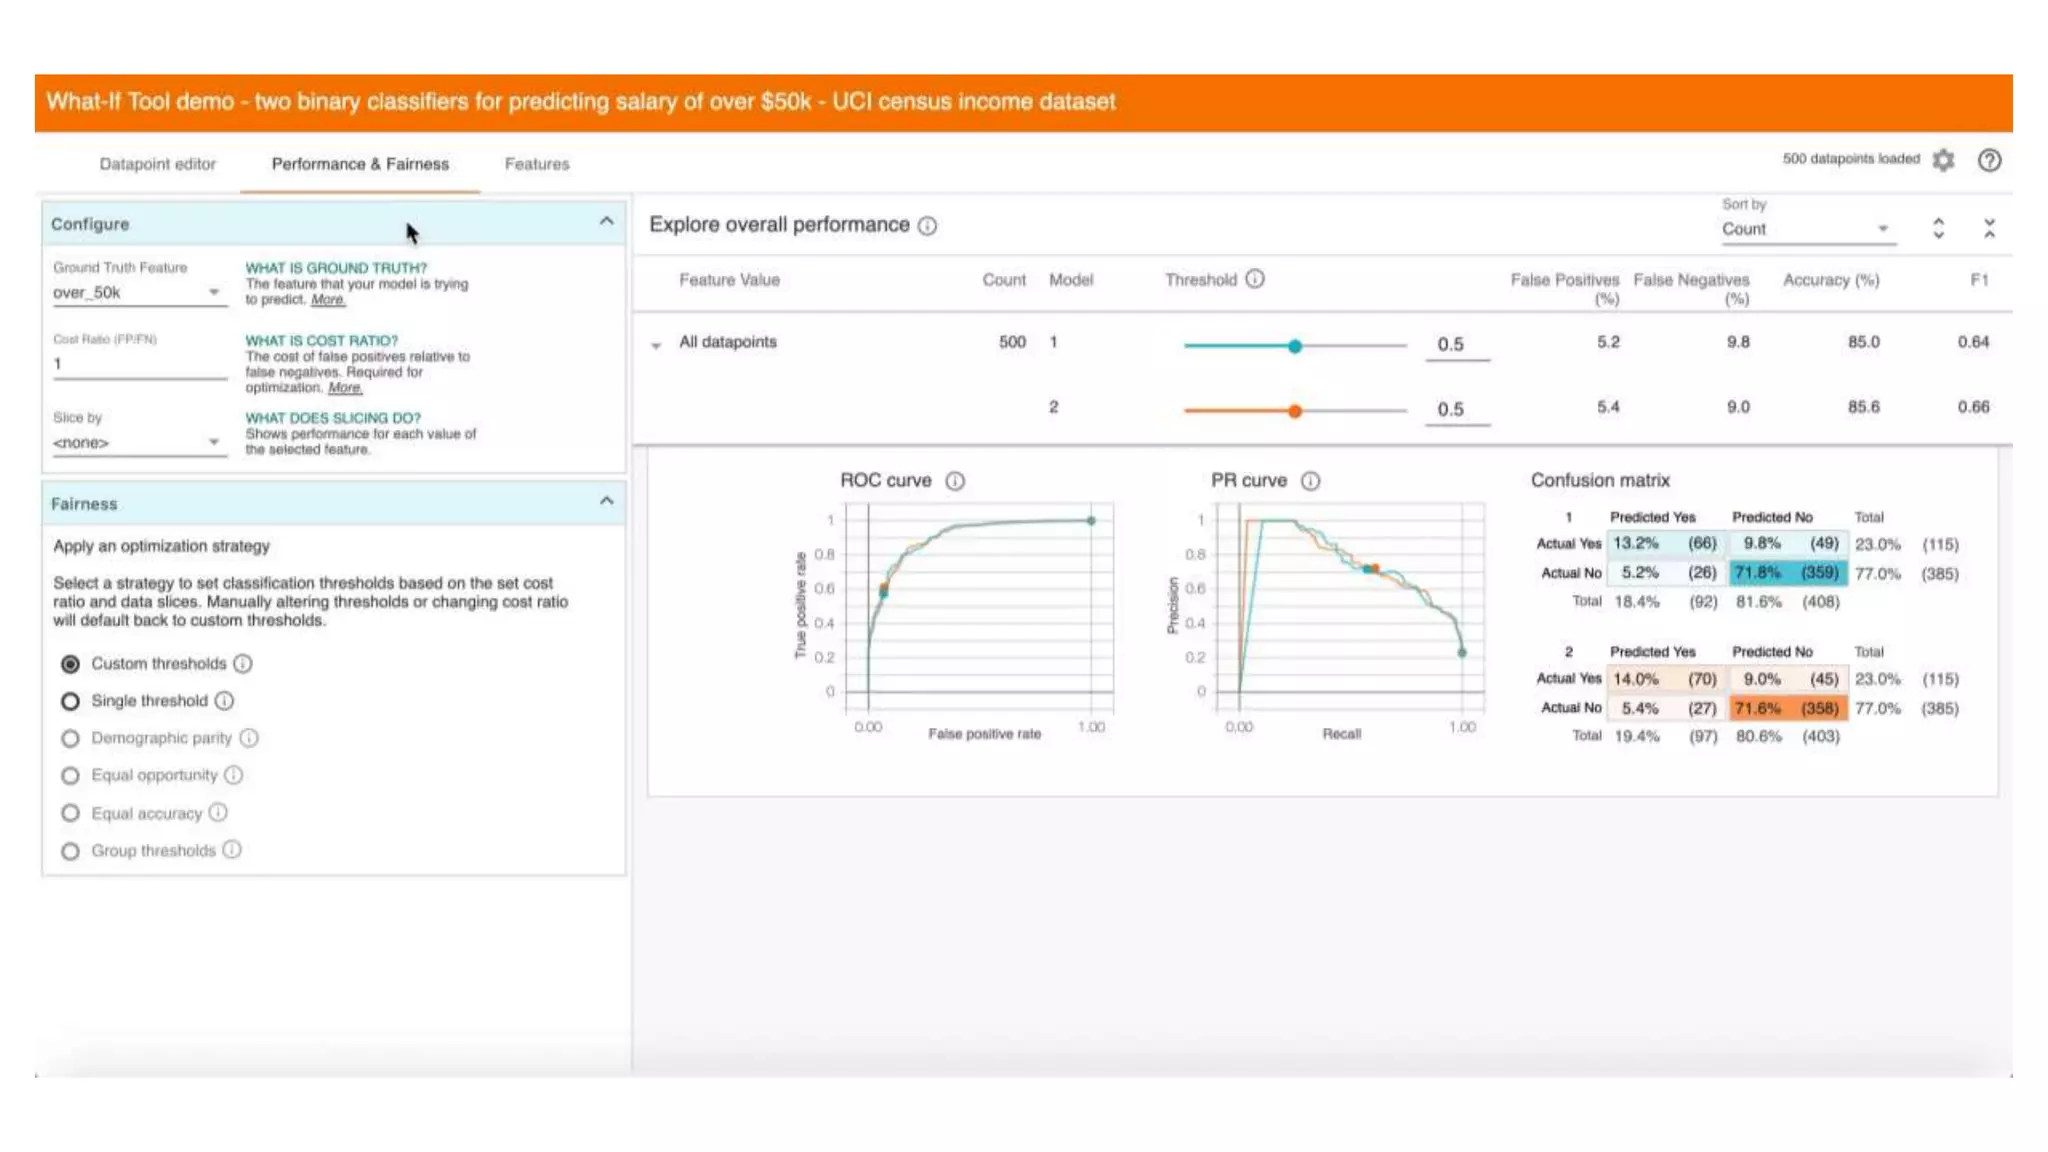This screenshot has height=1152, width=2048.
Task: Select the Custom thresholds radio button
Action: [70, 664]
